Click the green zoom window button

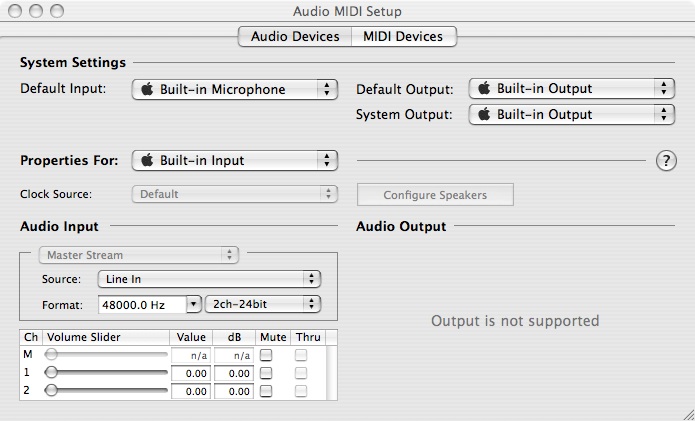pyautogui.click(x=56, y=12)
